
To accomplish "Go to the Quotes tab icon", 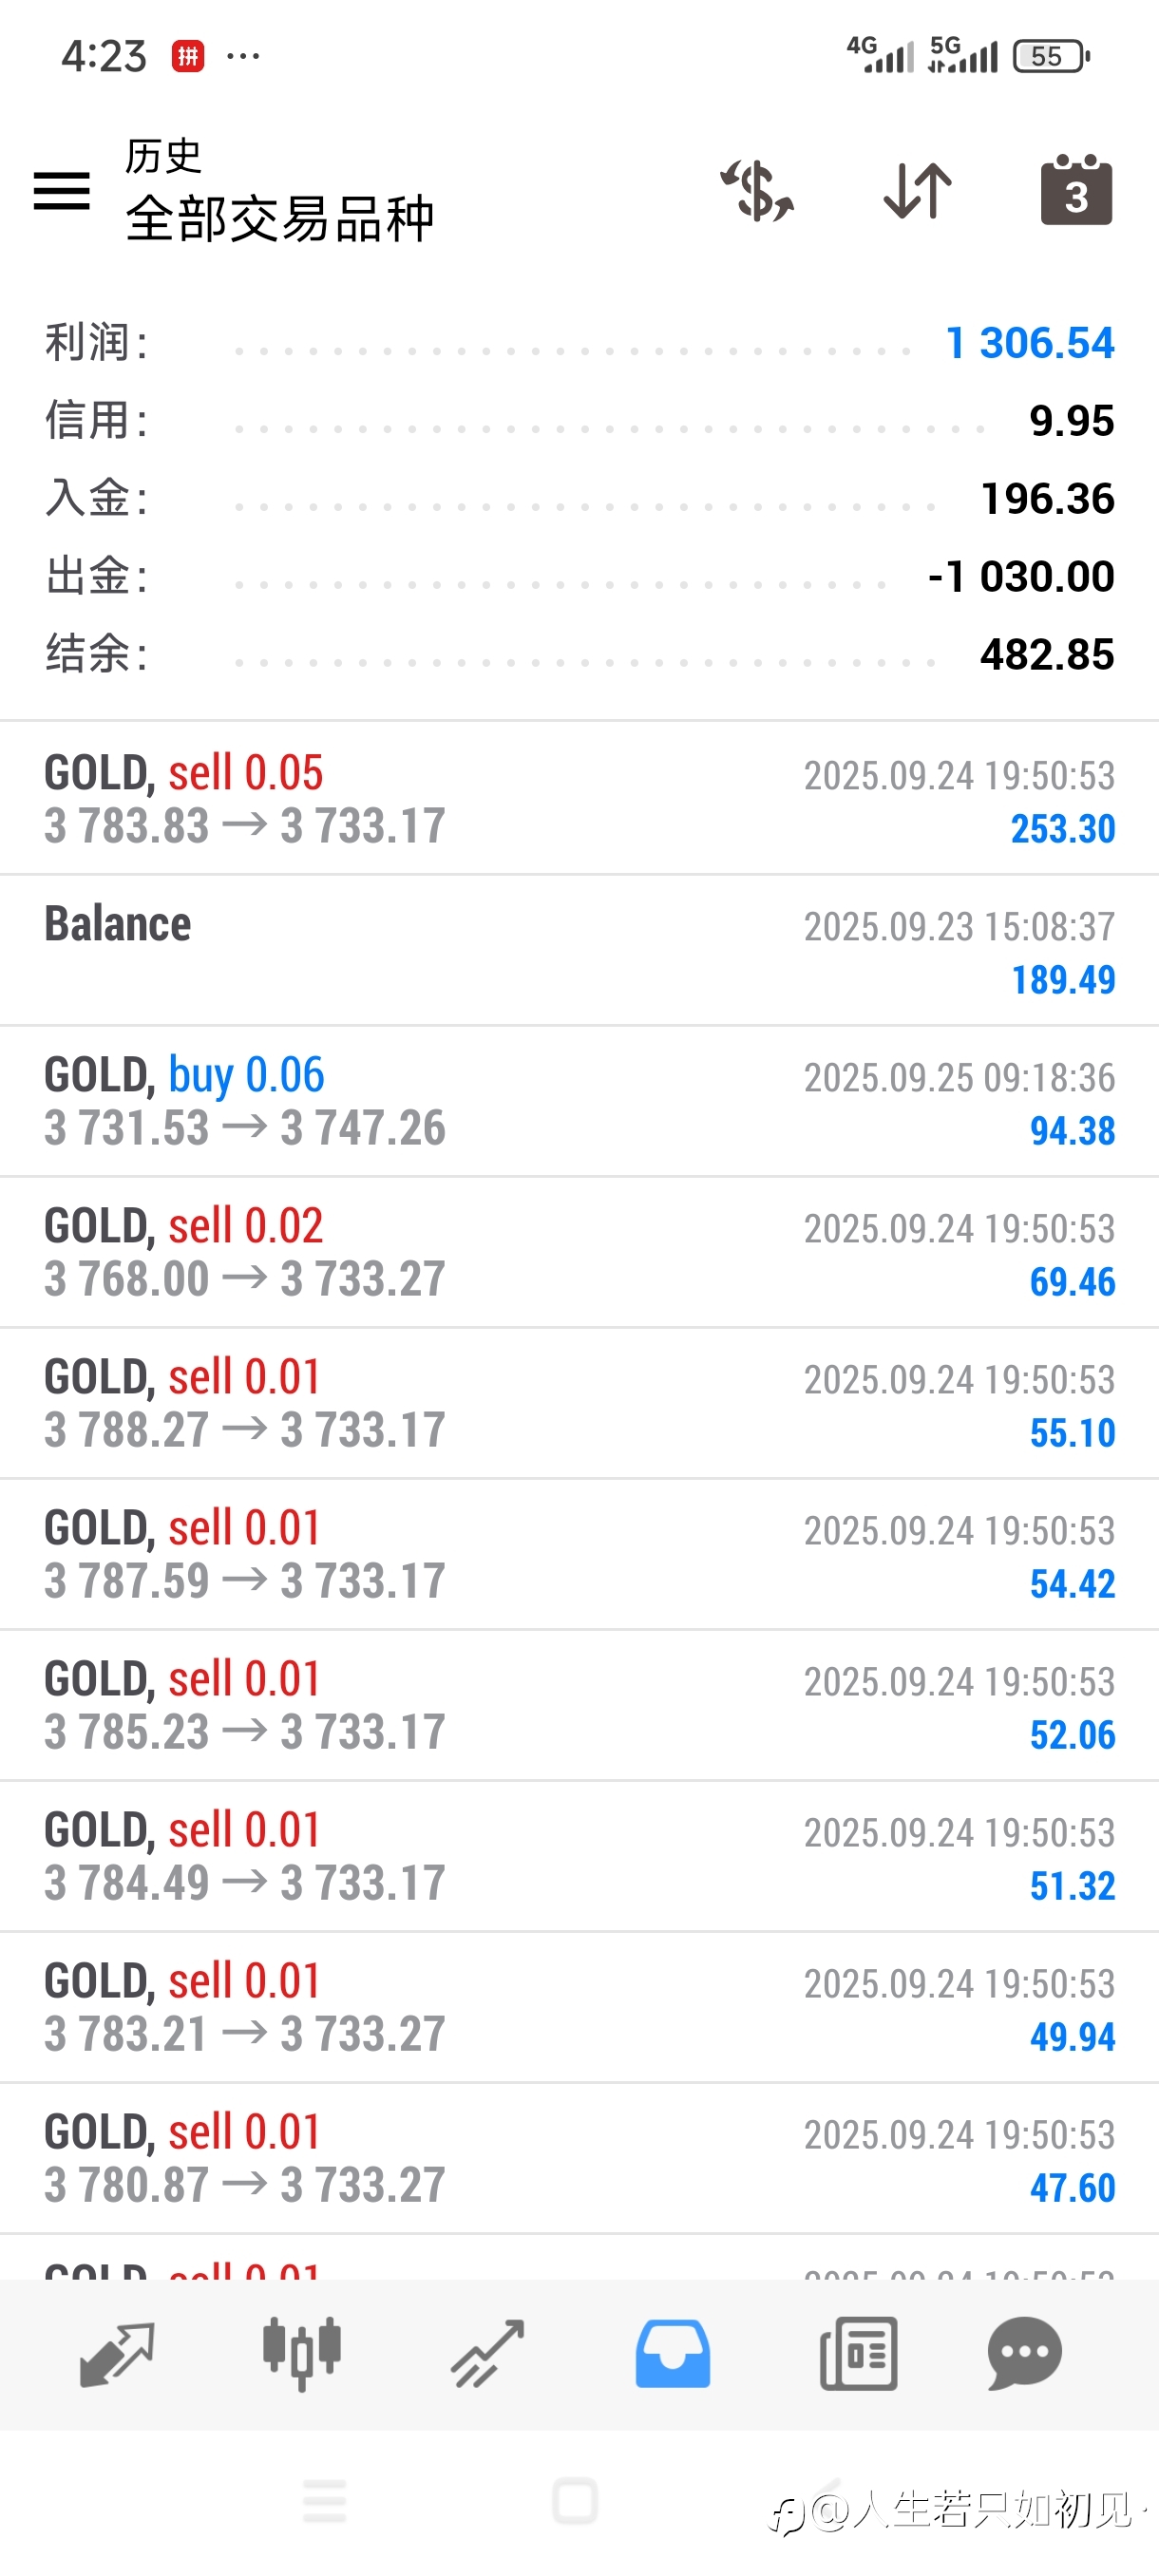I will [x=116, y=2354].
